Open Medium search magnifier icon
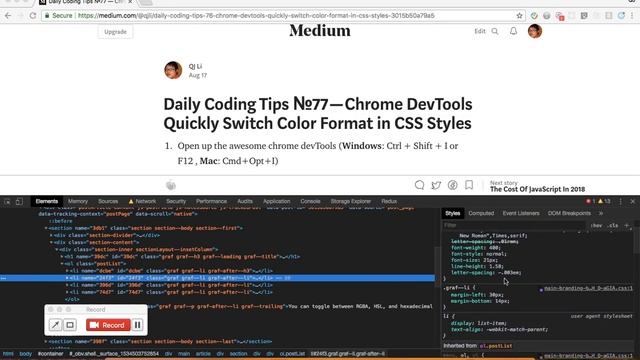This screenshot has height=360, width=640. tap(495, 31)
